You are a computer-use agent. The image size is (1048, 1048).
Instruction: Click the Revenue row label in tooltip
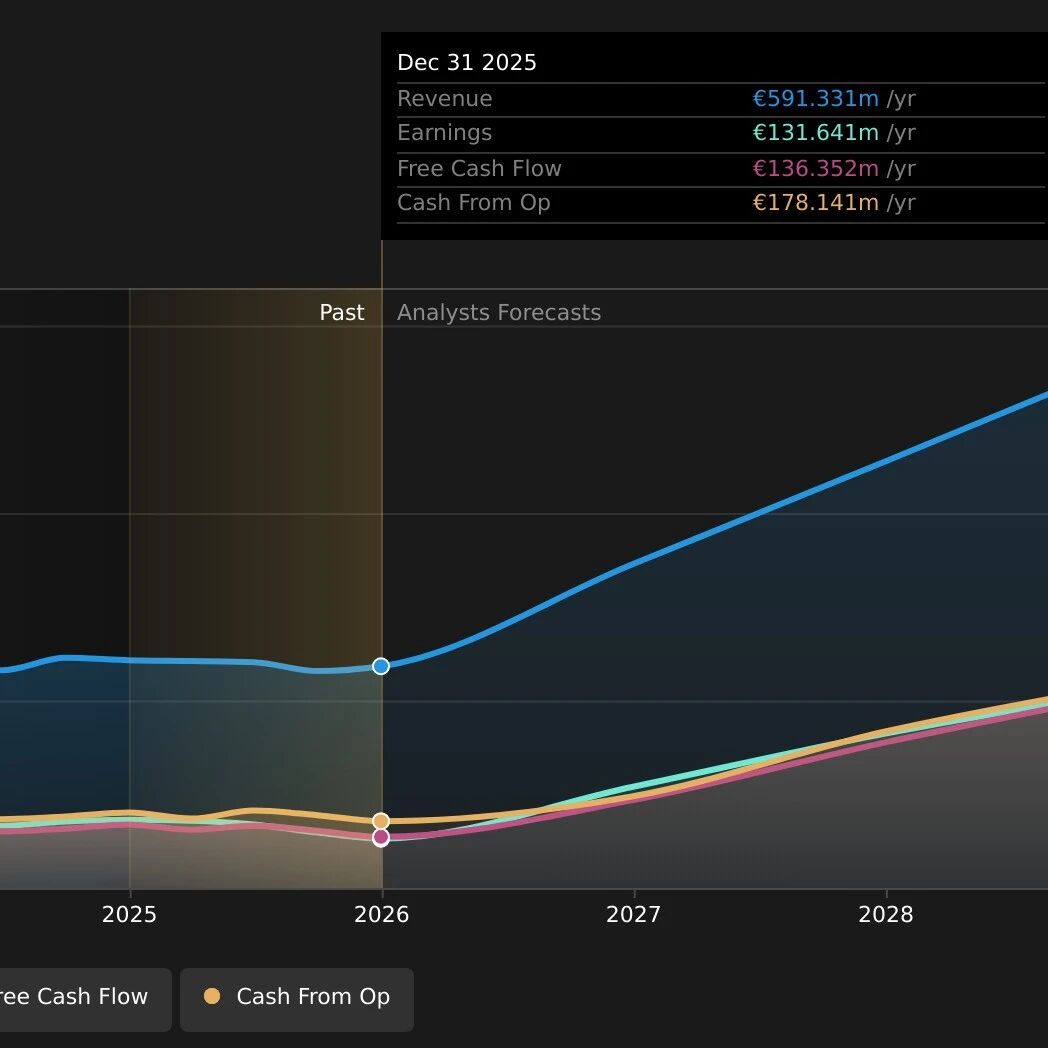point(445,99)
